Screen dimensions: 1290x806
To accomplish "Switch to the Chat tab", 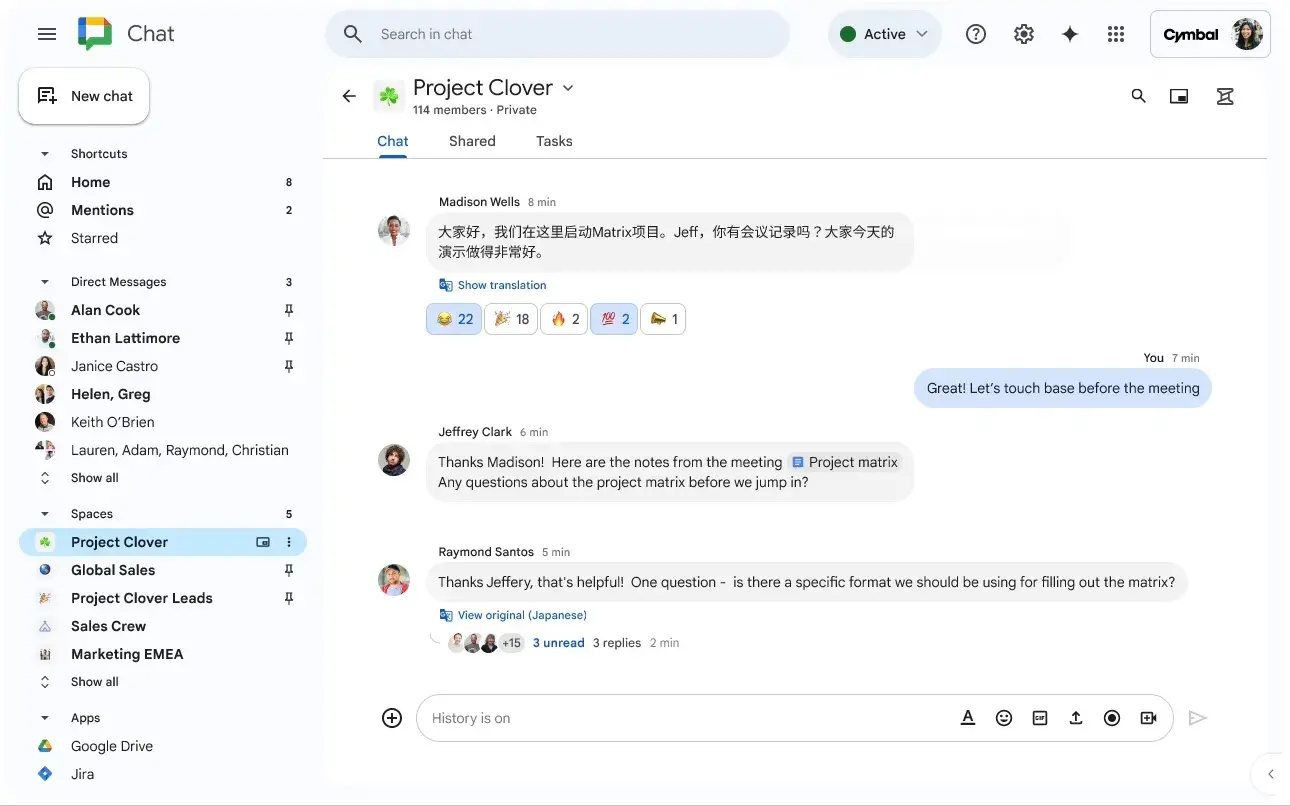I will (x=392, y=141).
